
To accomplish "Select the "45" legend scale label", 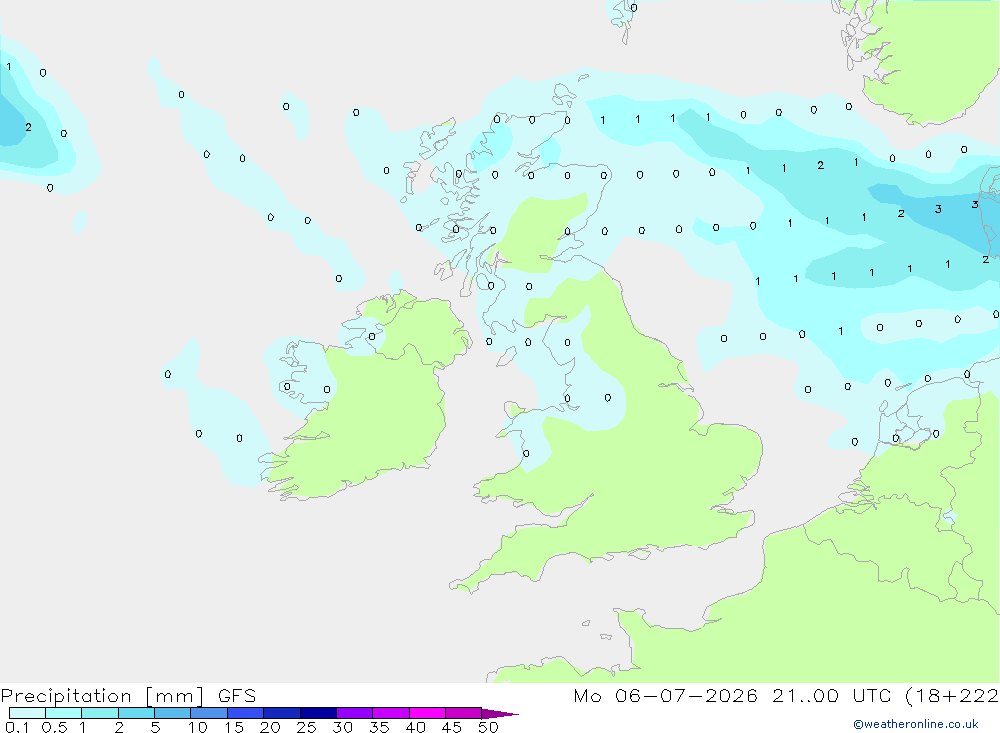I will [452, 727].
